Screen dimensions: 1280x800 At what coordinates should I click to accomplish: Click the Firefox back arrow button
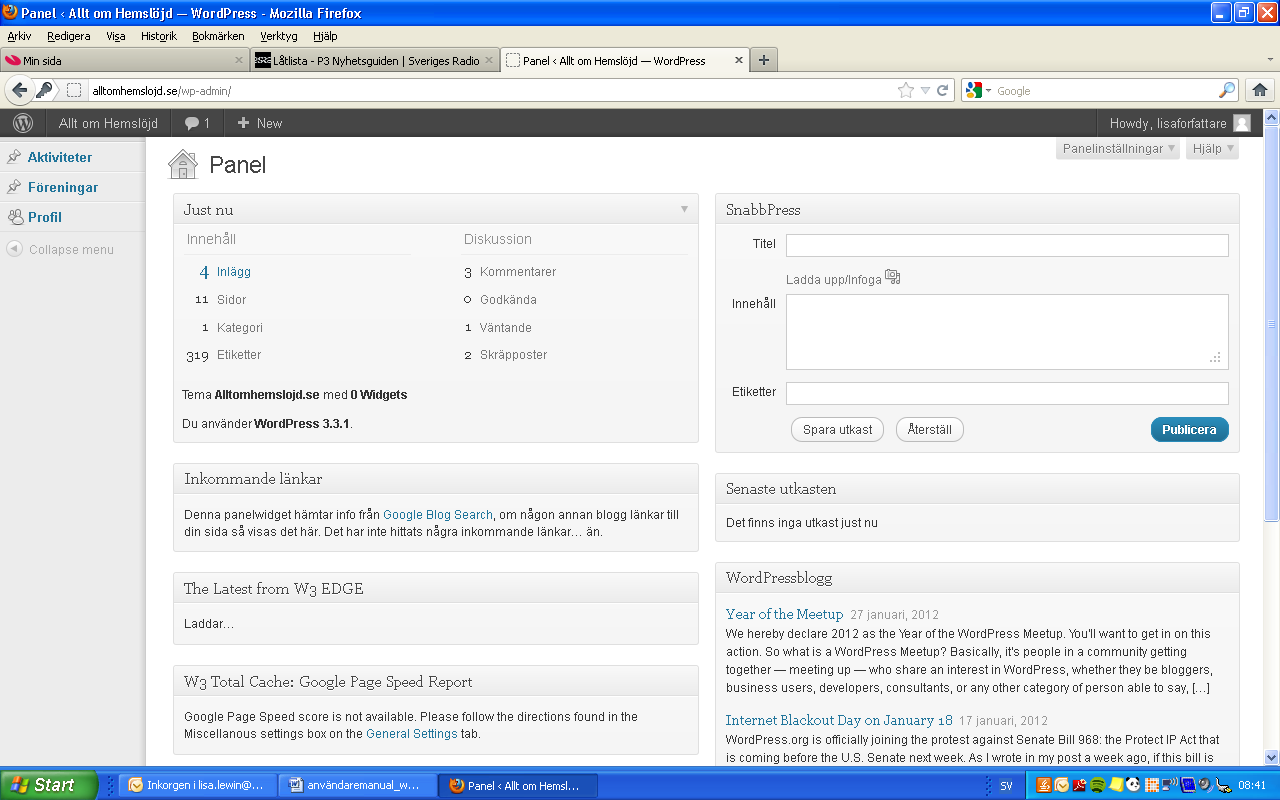(x=19, y=90)
